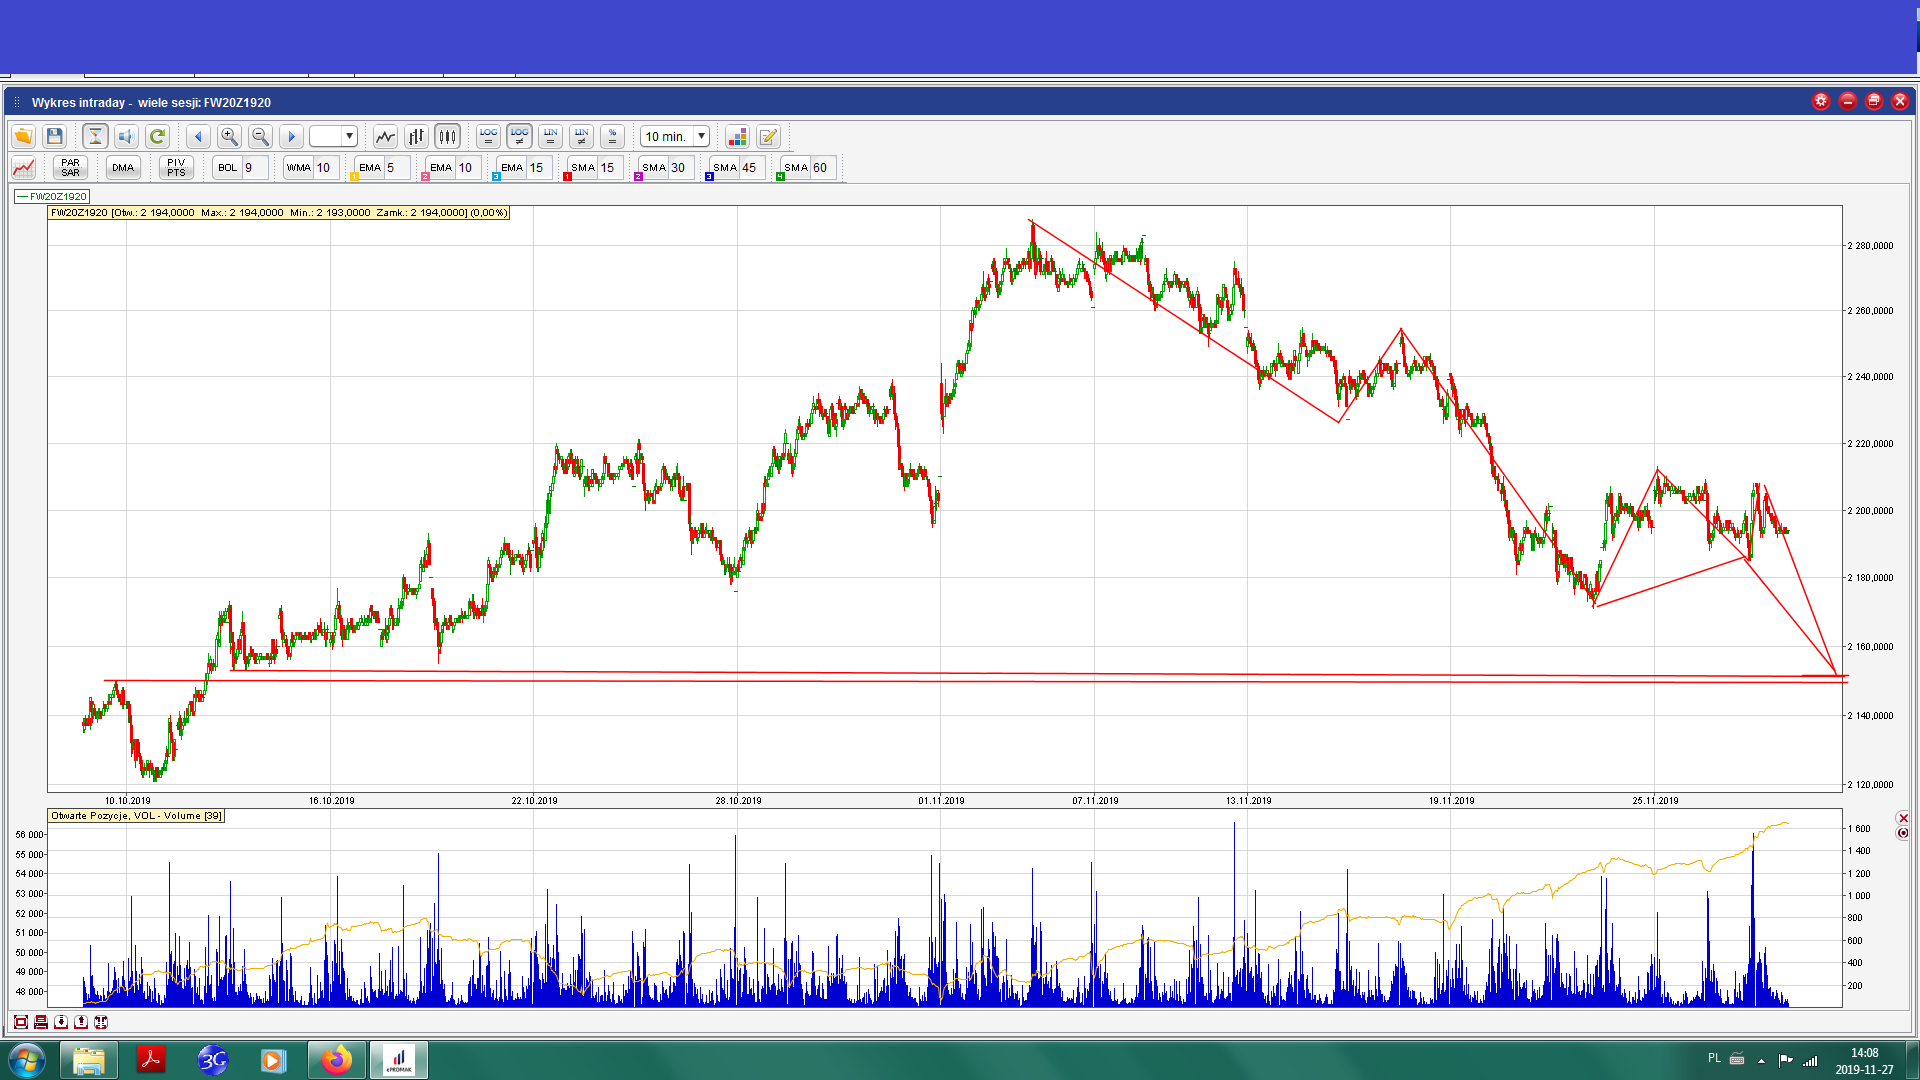Image resolution: width=1920 pixels, height=1080 pixels.
Task: Open Firefox from the taskbar
Action: coord(337,1059)
